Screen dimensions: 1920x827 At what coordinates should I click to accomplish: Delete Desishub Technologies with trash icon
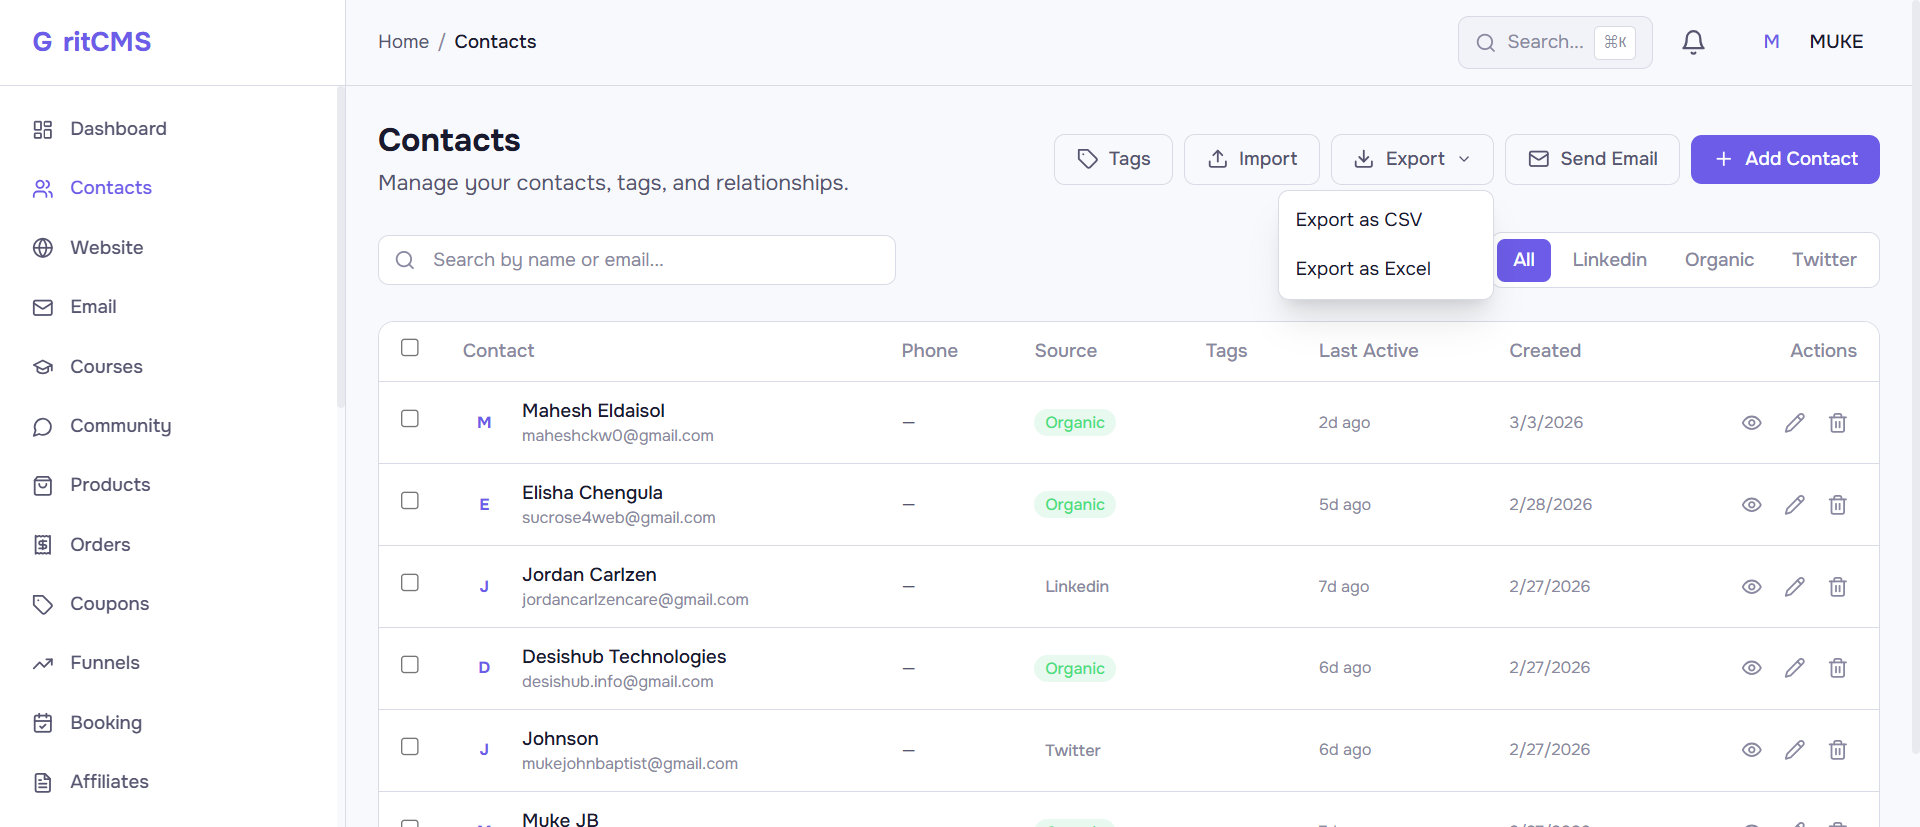click(x=1838, y=668)
